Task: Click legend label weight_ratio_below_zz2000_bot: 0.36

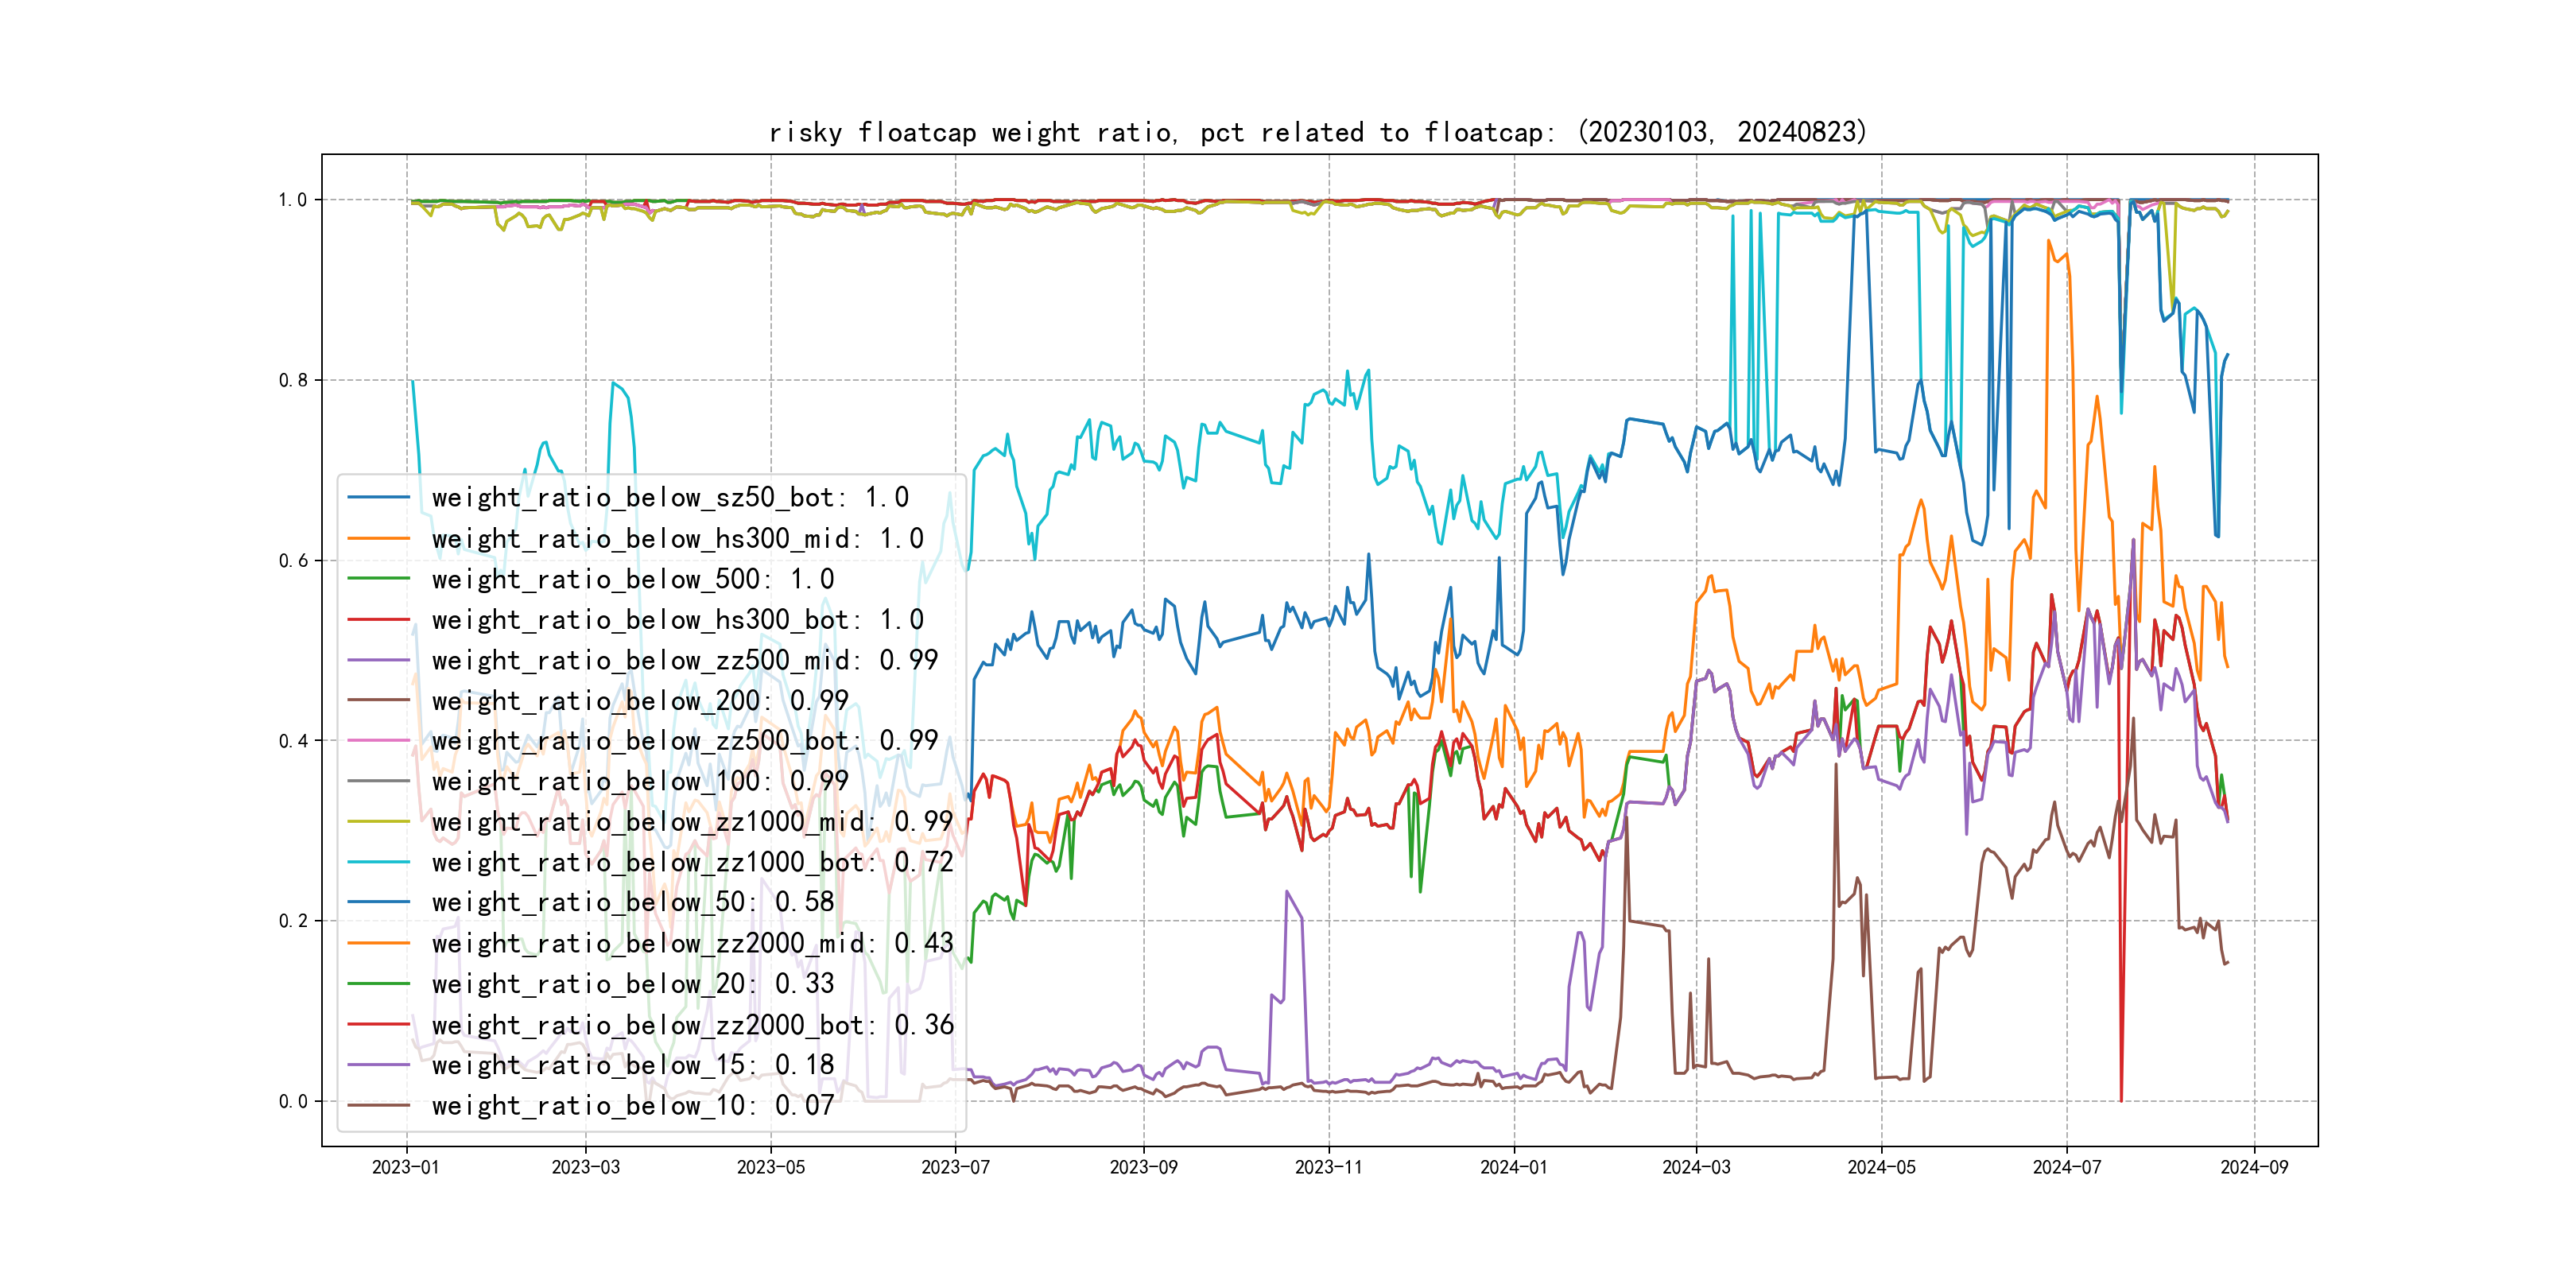Action: pyautogui.click(x=692, y=1024)
